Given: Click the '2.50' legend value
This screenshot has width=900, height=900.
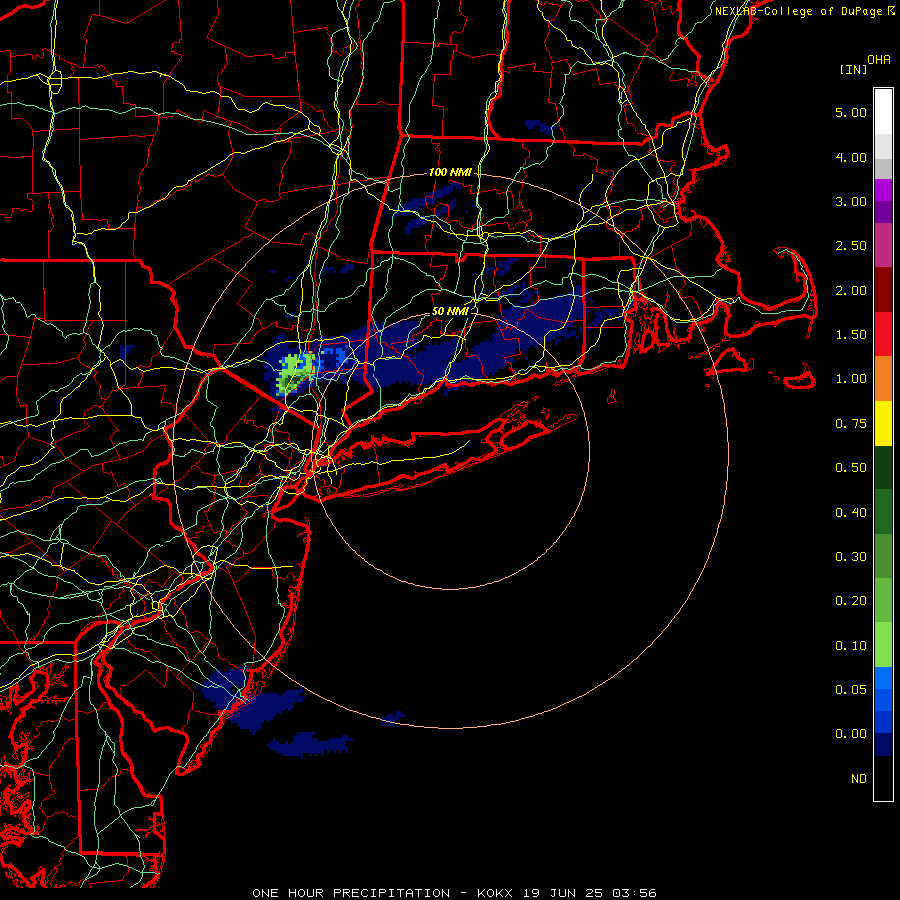Looking at the screenshot, I should pos(851,246).
